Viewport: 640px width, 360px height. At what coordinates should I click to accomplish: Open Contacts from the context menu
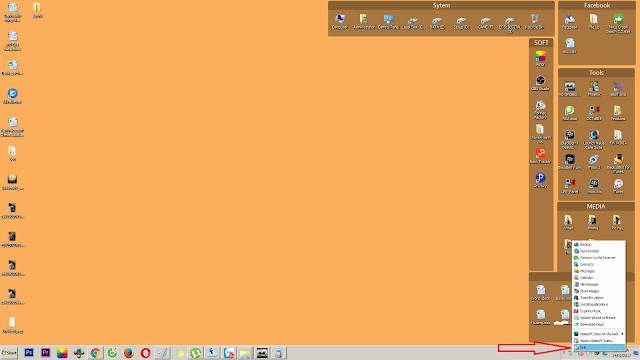tap(599, 264)
